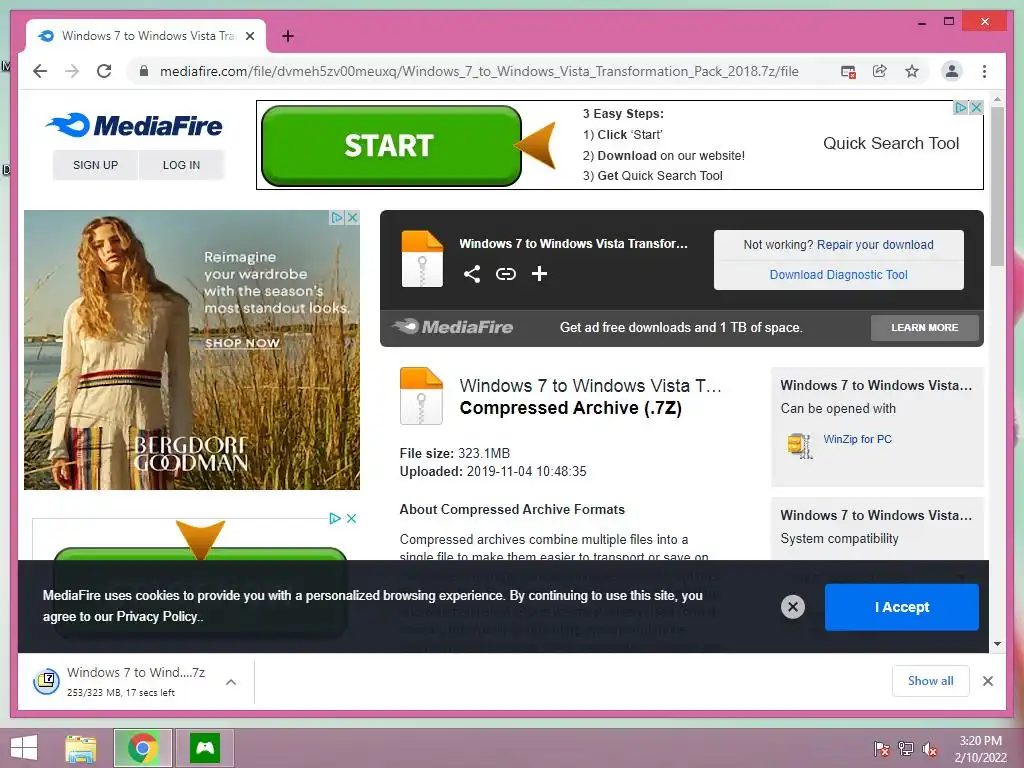Reload the MediaFire page

tap(104, 71)
